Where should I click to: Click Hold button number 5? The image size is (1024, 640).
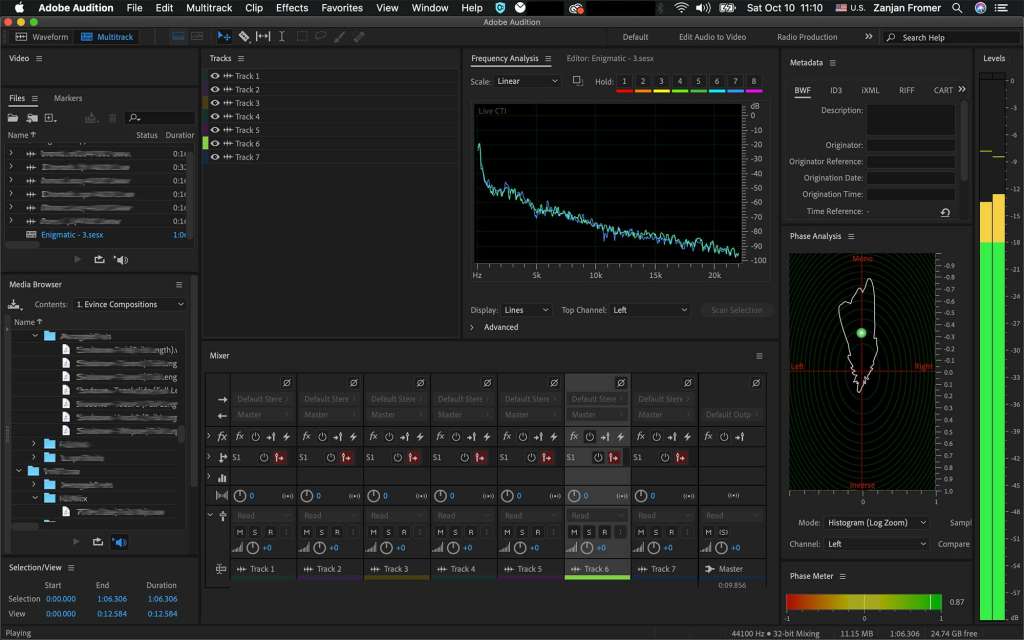698,82
